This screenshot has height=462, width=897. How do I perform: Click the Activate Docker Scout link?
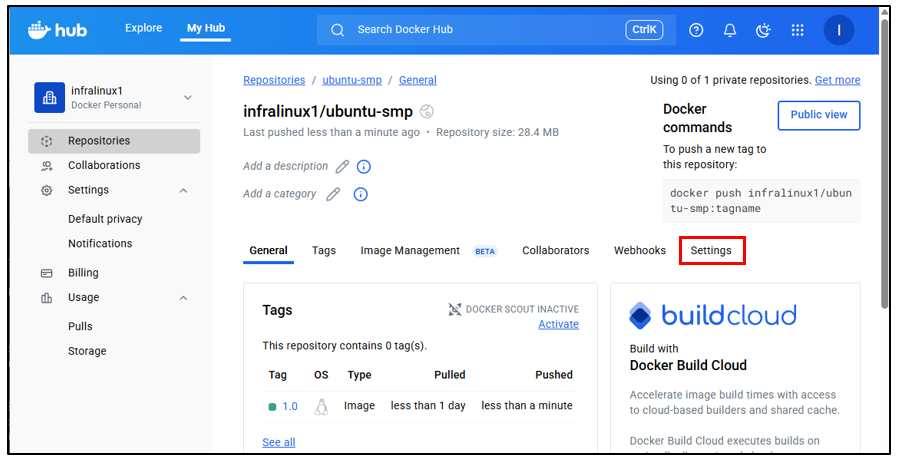pyautogui.click(x=558, y=324)
